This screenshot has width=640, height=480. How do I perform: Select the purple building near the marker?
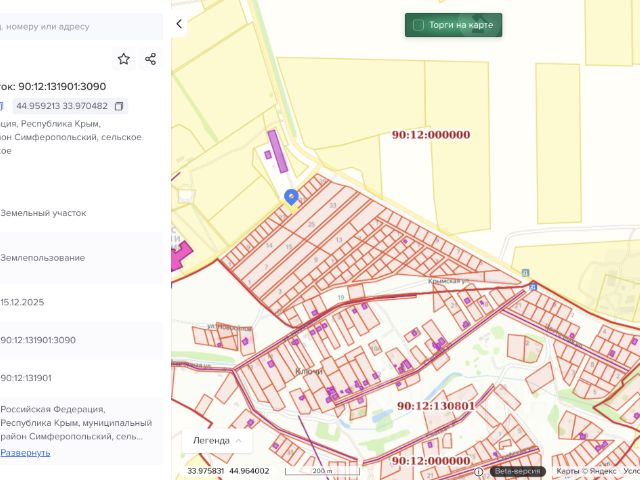coord(277,152)
